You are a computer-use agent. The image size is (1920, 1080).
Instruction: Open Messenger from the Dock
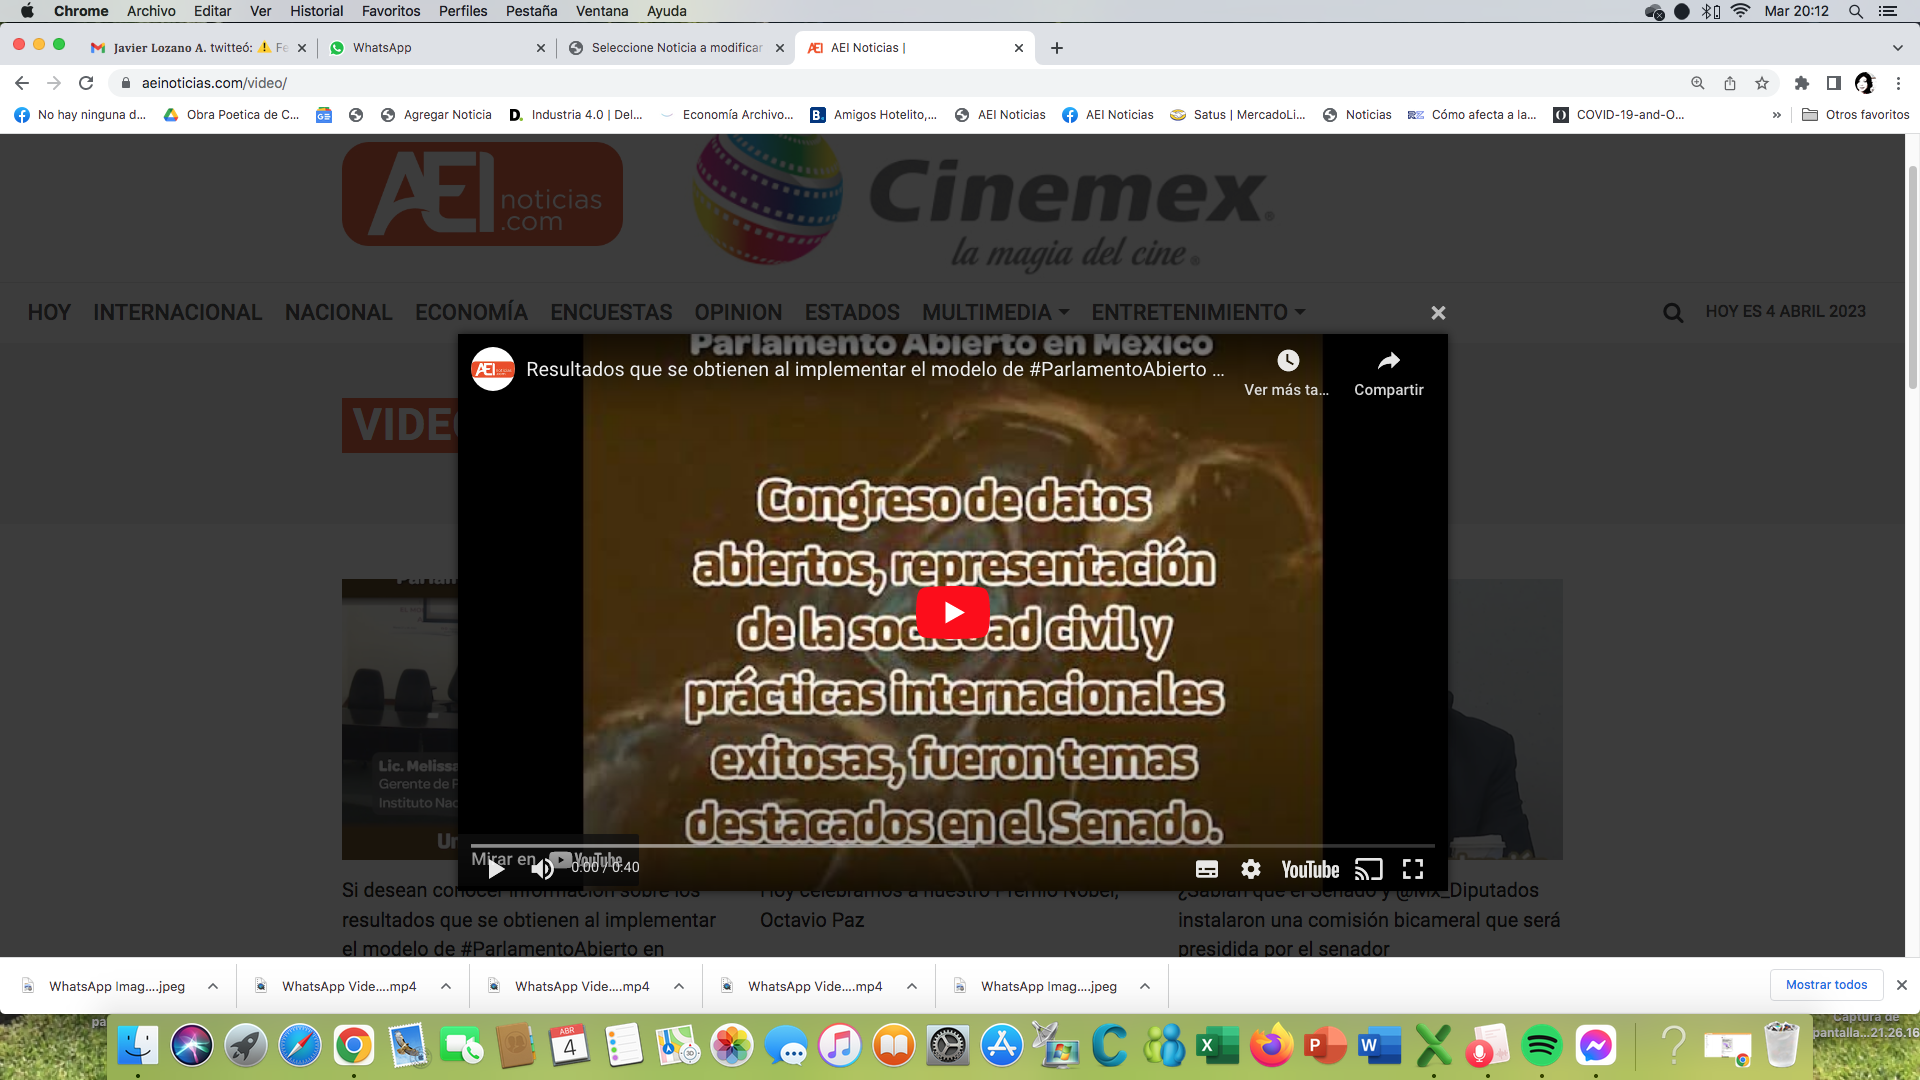[1595, 1046]
